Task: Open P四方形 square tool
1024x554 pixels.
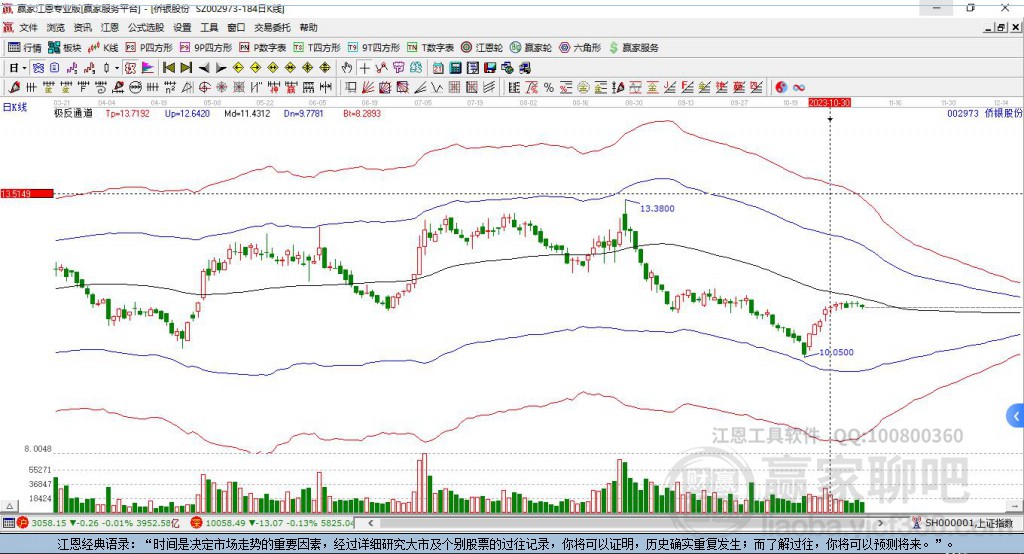Action: [x=149, y=48]
